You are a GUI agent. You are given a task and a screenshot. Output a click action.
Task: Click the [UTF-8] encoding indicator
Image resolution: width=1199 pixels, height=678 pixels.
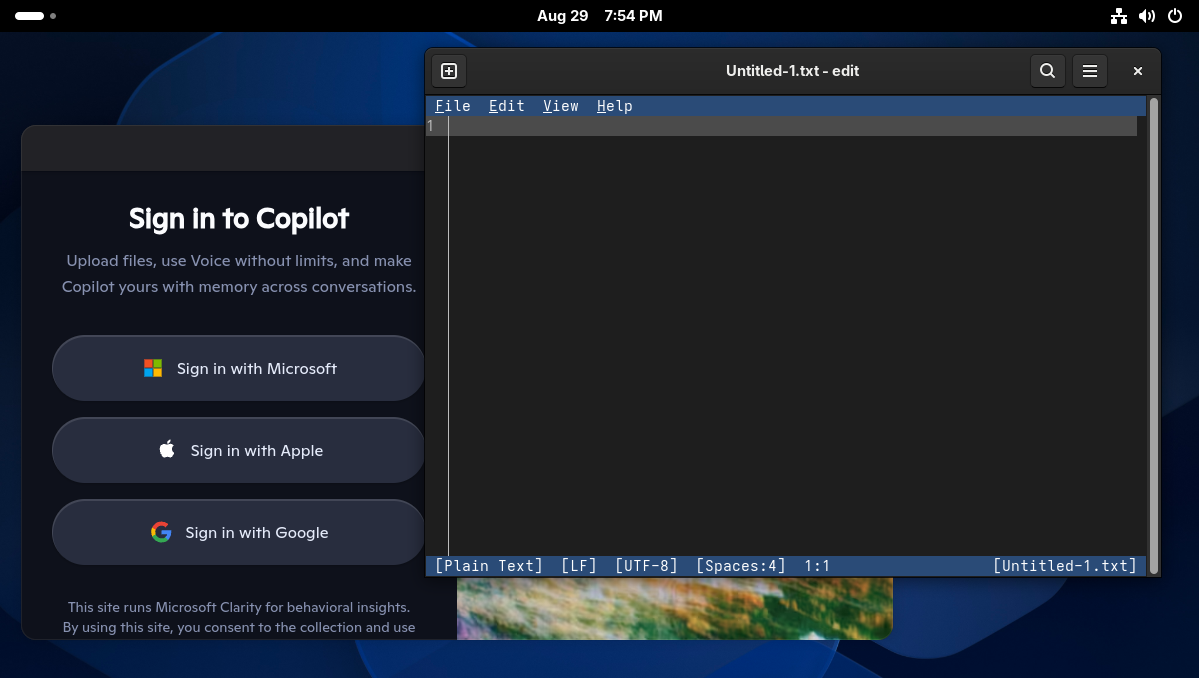[x=646, y=566]
